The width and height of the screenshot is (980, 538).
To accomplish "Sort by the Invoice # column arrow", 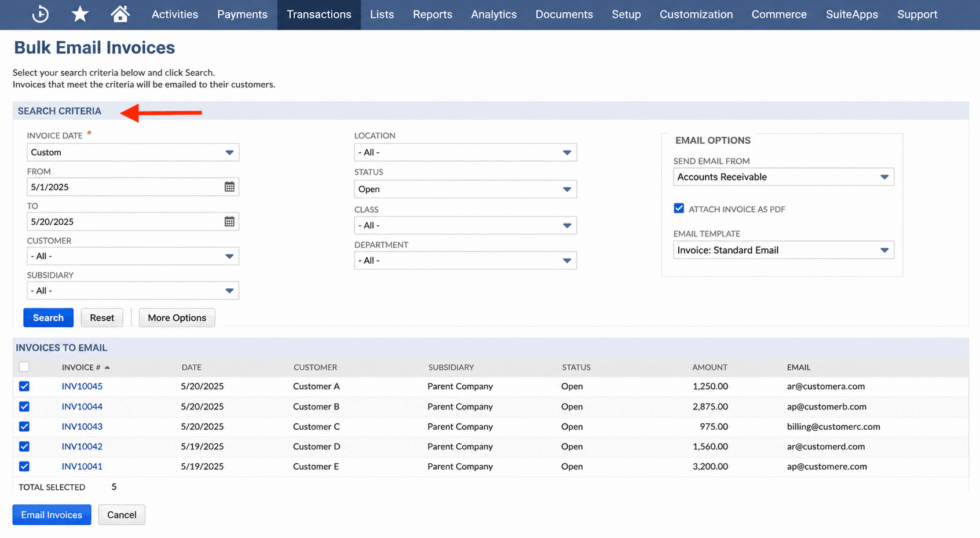I will point(108,367).
